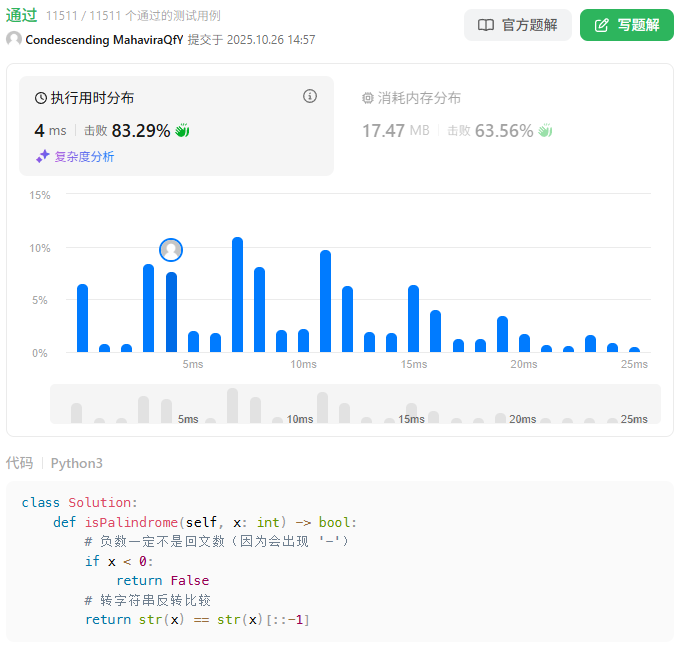This screenshot has width=685, height=651.
Task: Click the clapping hands next to 63.56%
Action: click(545, 130)
